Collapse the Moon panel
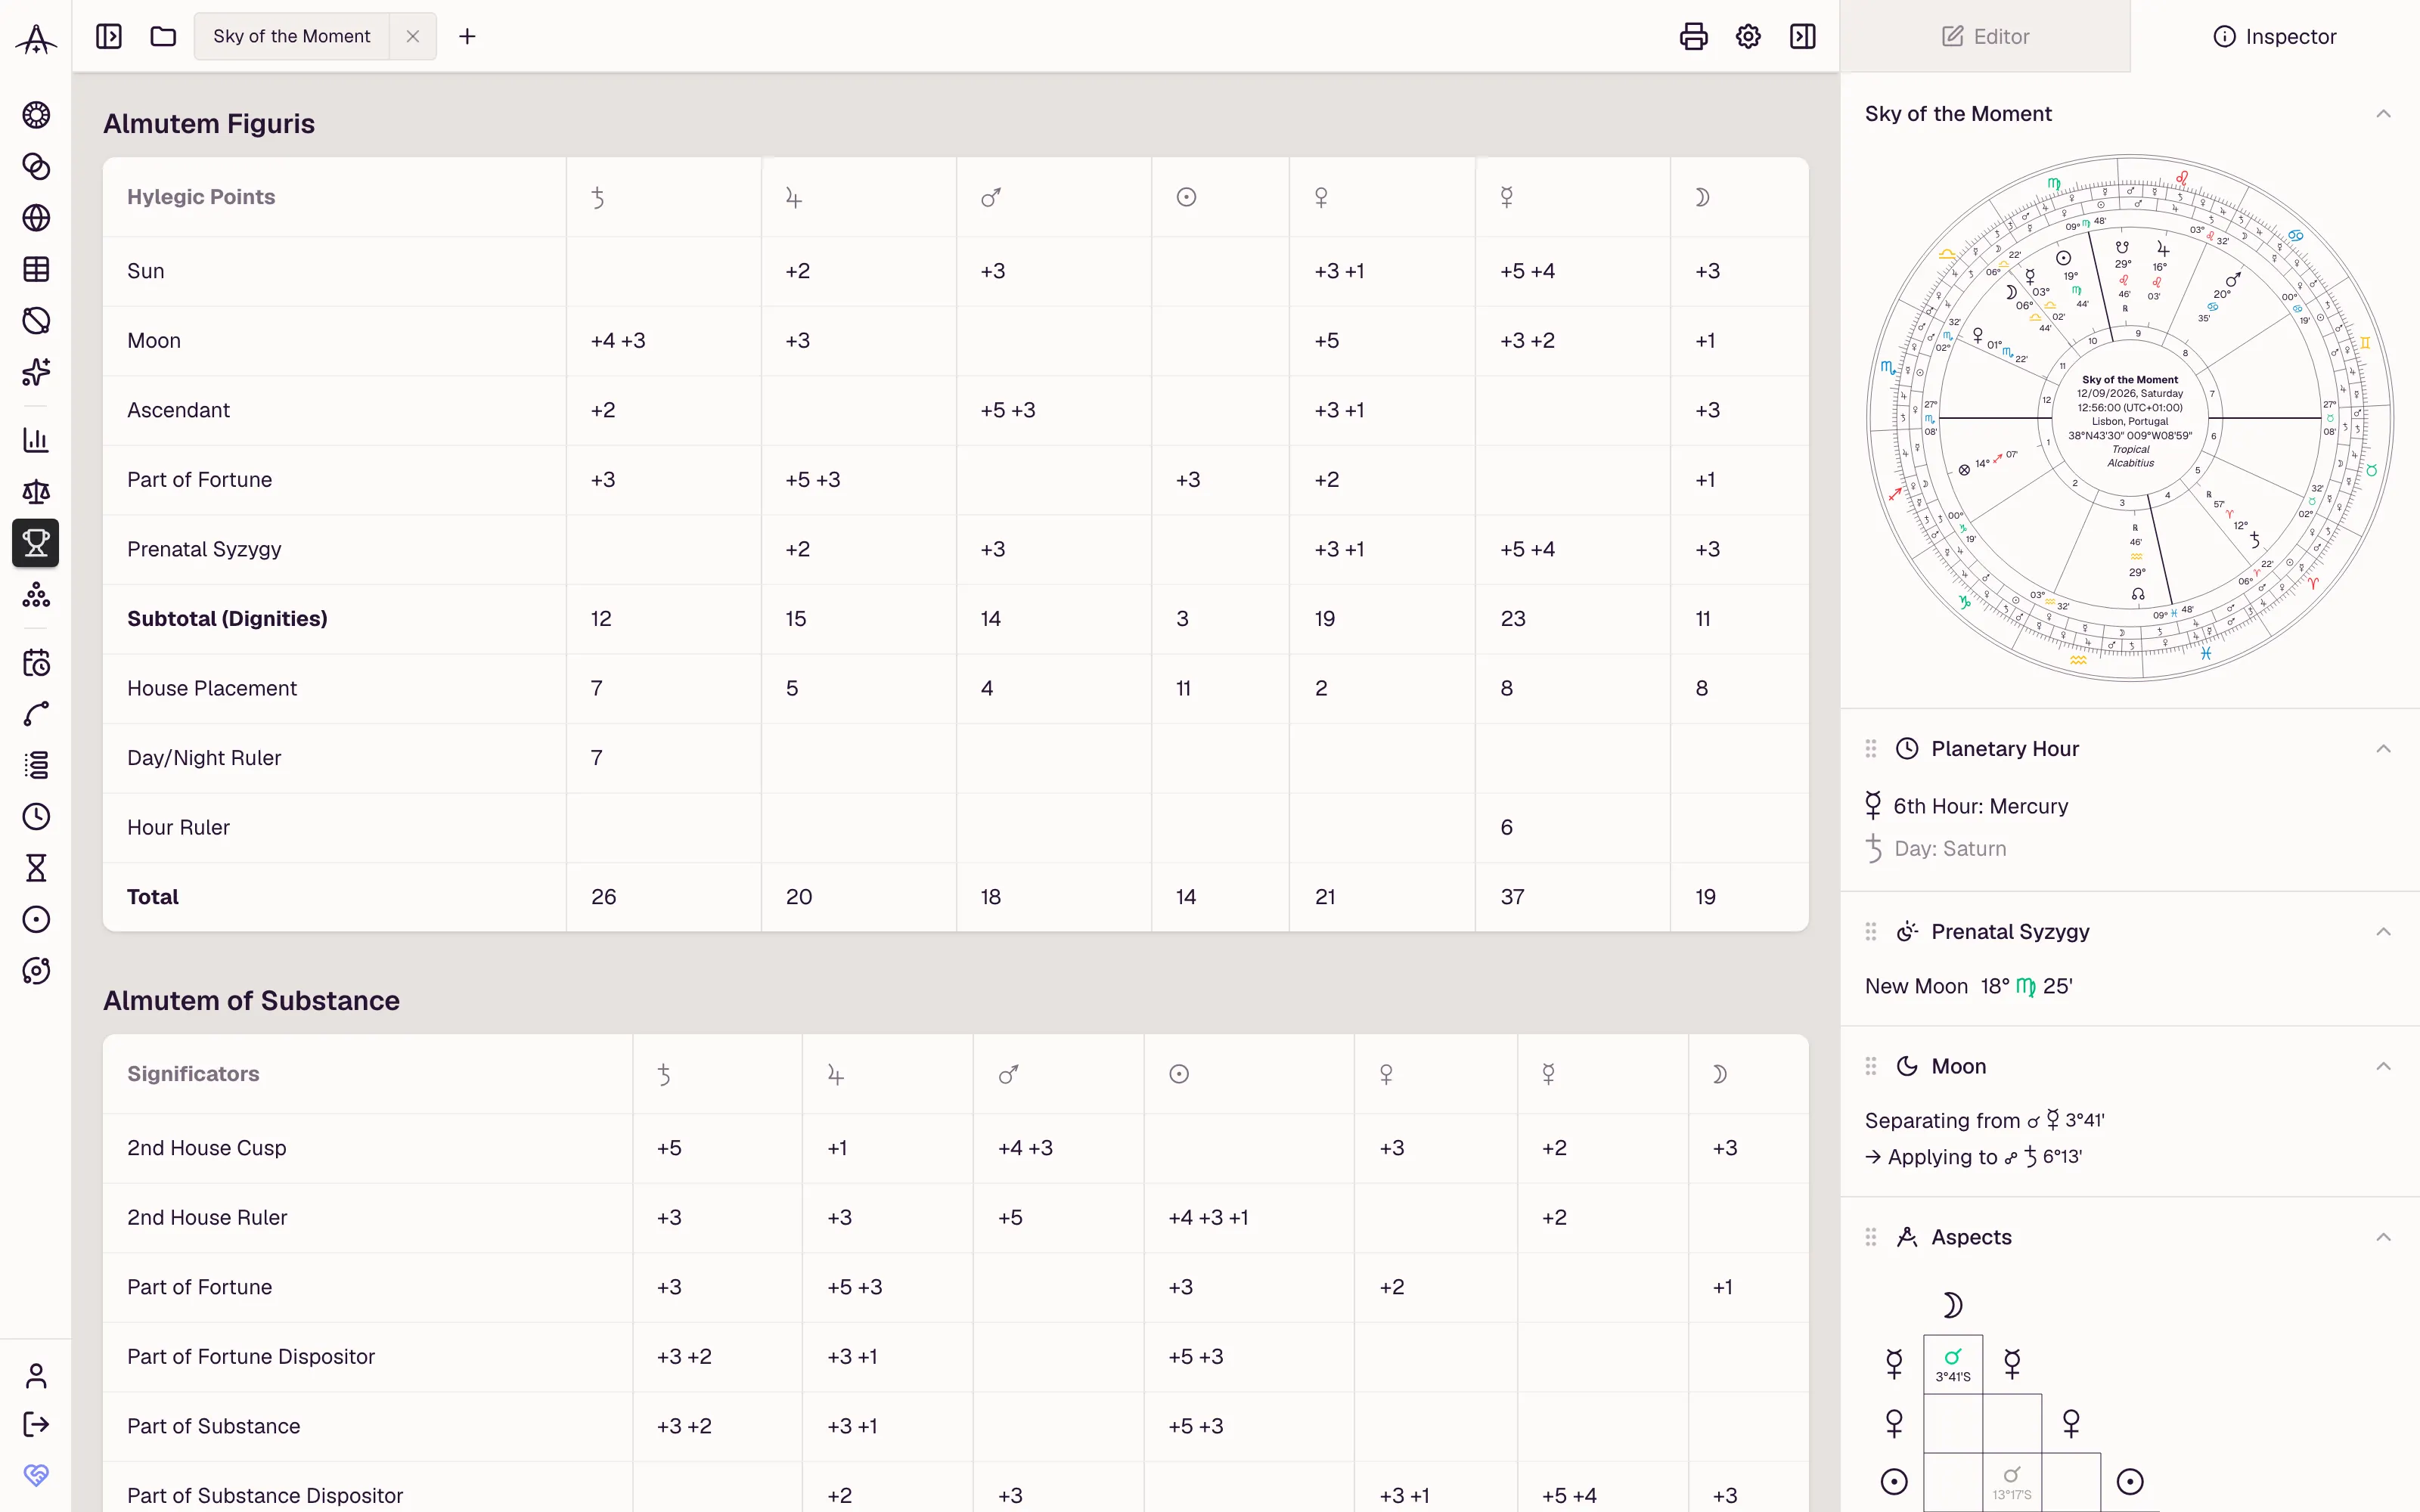Image resolution: width=2420 pixels, height=1512 pixels. (2384, 1066)
